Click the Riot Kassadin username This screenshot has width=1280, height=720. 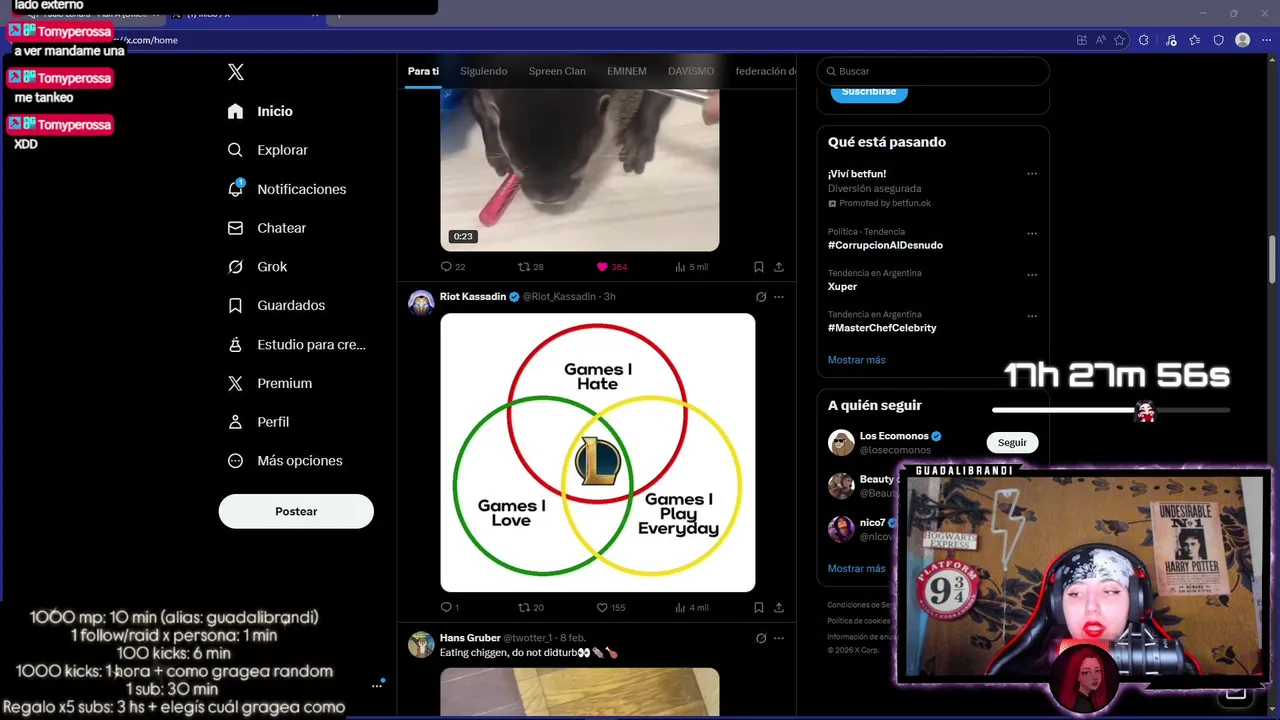(473, 297)
